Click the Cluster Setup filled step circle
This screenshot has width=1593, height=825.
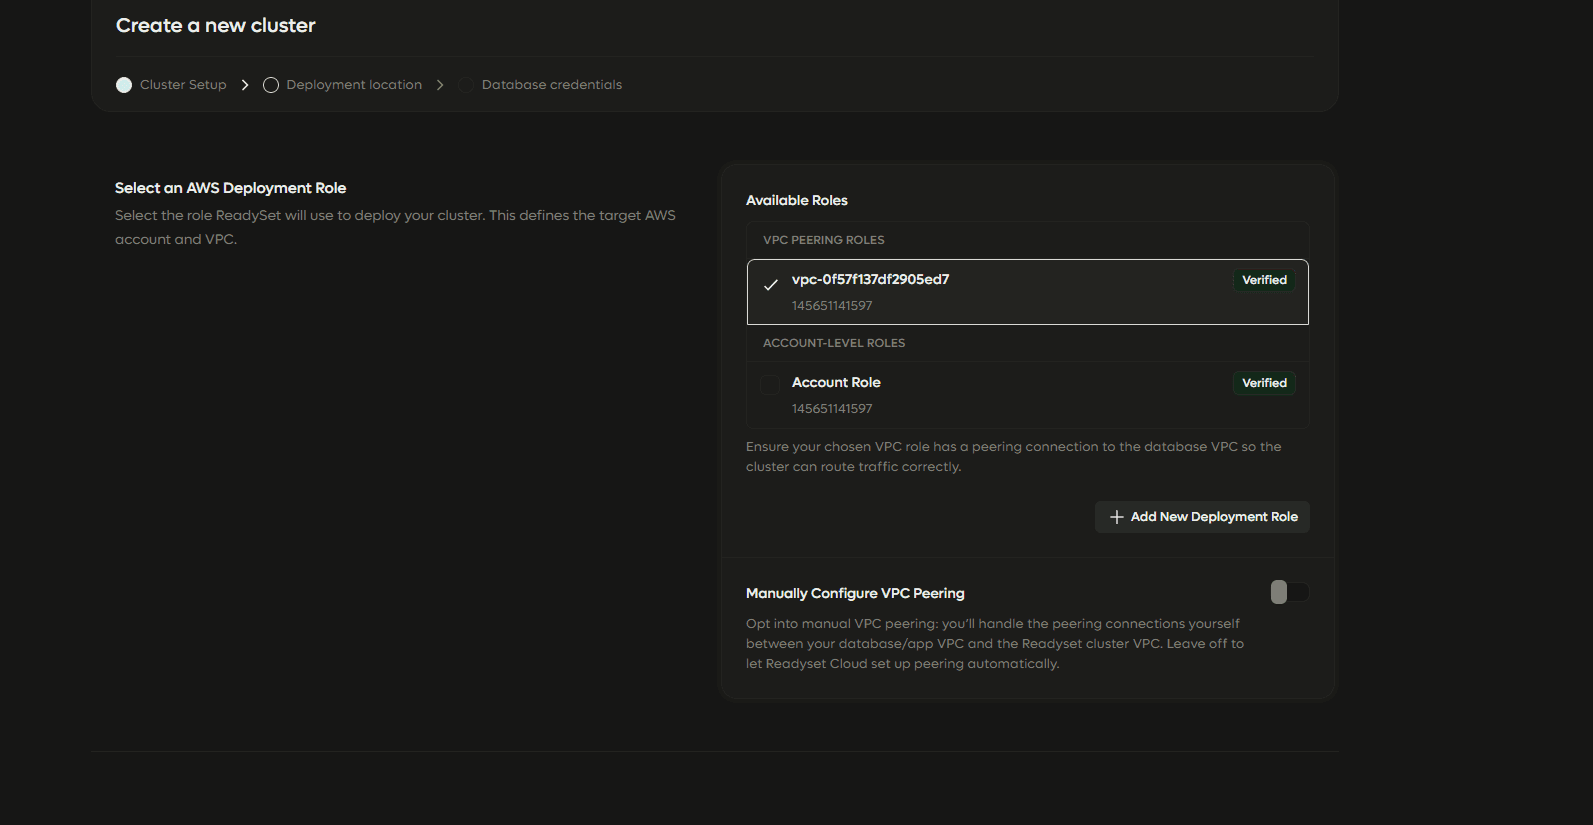coord(124,85)
